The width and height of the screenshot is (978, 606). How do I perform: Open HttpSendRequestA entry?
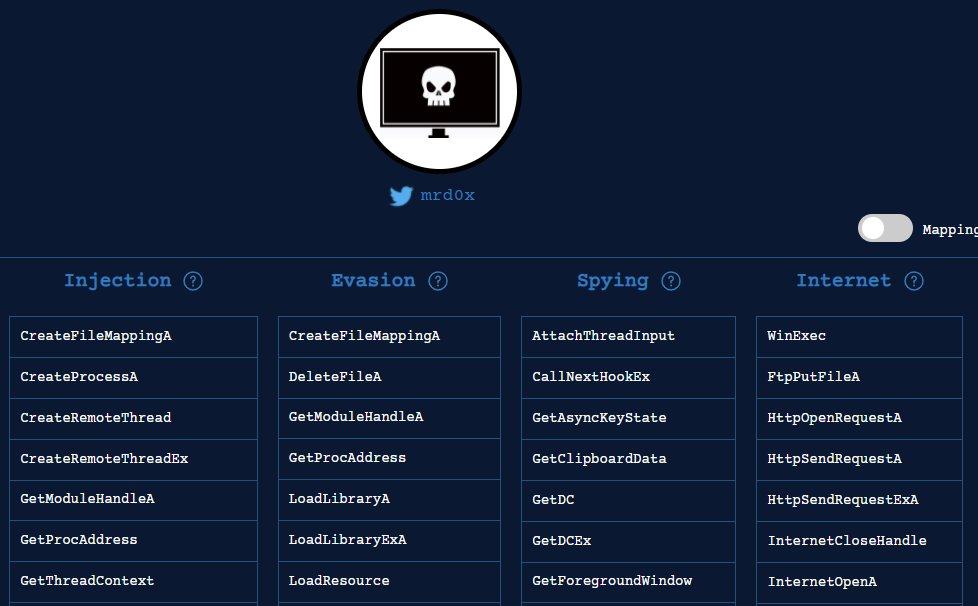pos(859,459)
